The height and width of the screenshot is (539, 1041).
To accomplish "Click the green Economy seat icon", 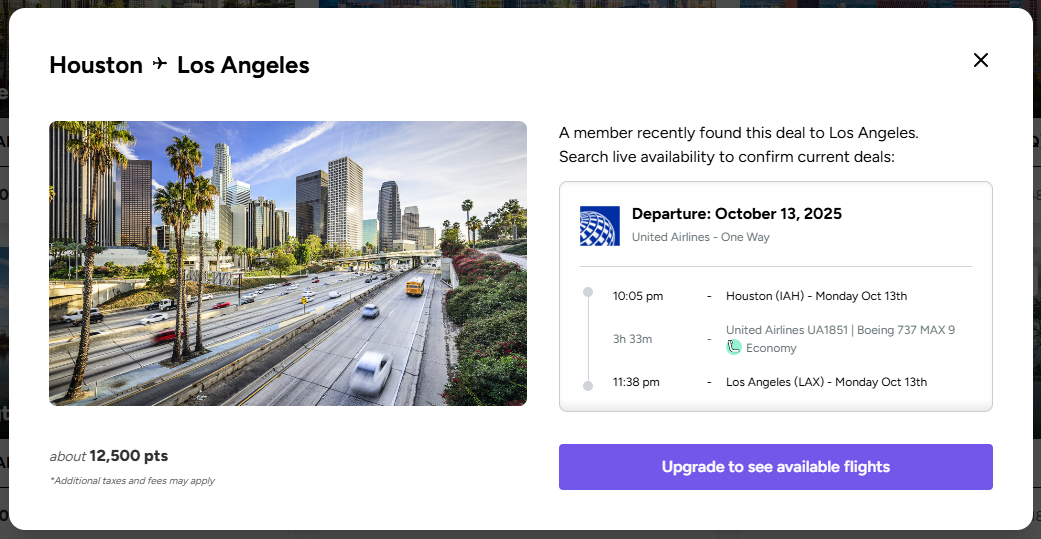I will pos(734,347).
